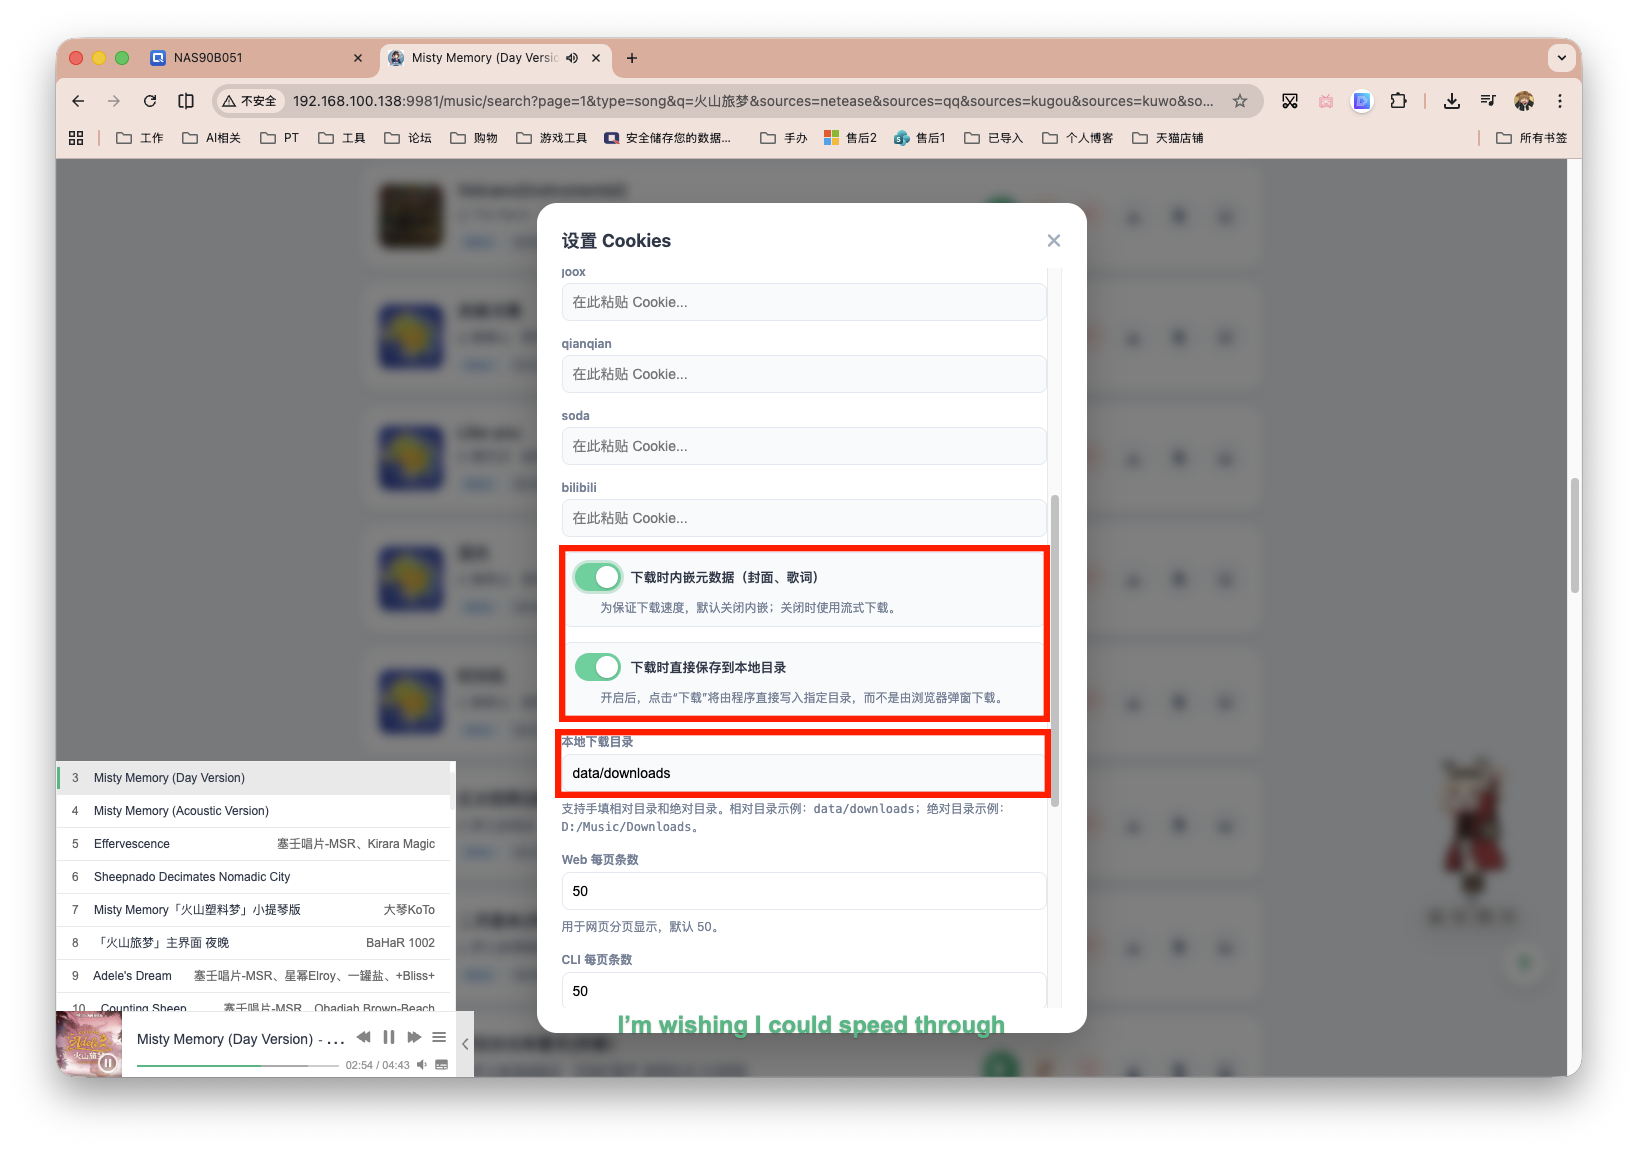The image size is (1638, 1151).
Task: Switch to the NAS90B051 tab
Action: point(208,58)
